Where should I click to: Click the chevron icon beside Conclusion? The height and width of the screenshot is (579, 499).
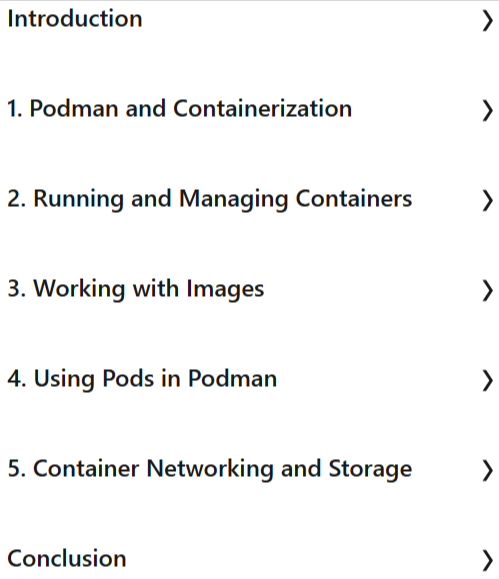pyautogui.click(x=488, y=561)
